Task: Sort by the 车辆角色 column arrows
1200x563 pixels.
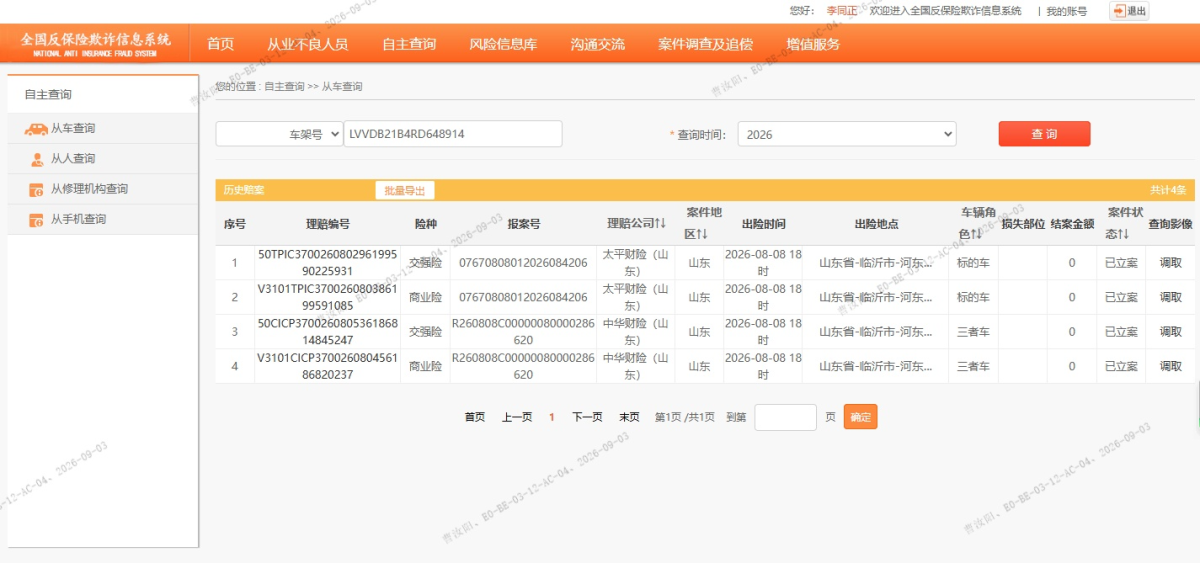Action: 976,234
